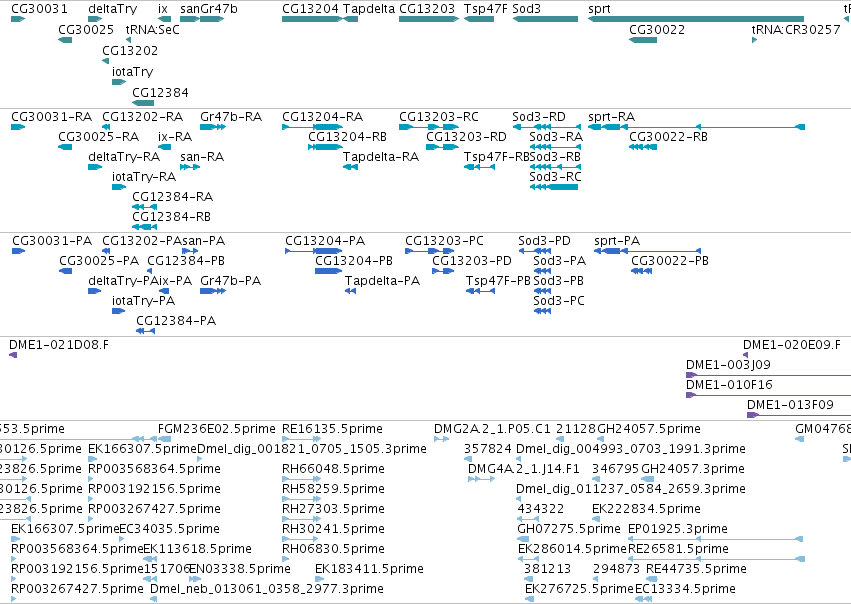This screenshot has width=851, height=604.
Task: Click the iotaTry gene label
Action: point(132,72)
